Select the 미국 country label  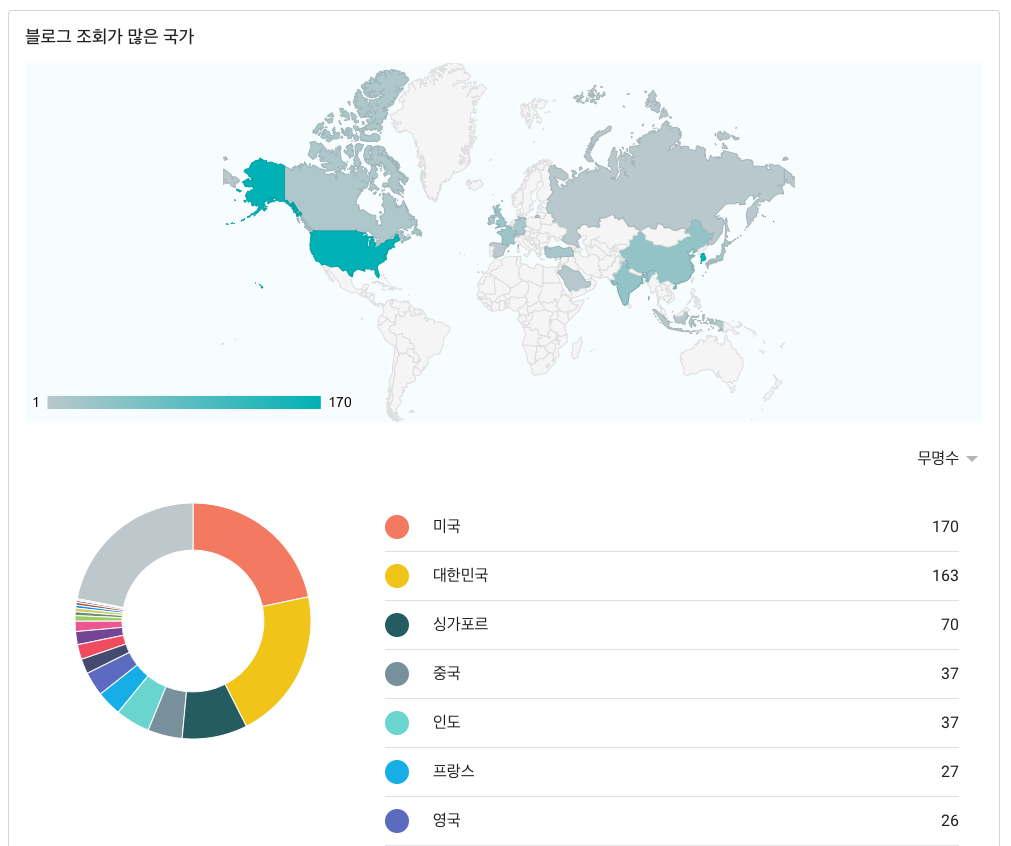click(x=446, y=526)
